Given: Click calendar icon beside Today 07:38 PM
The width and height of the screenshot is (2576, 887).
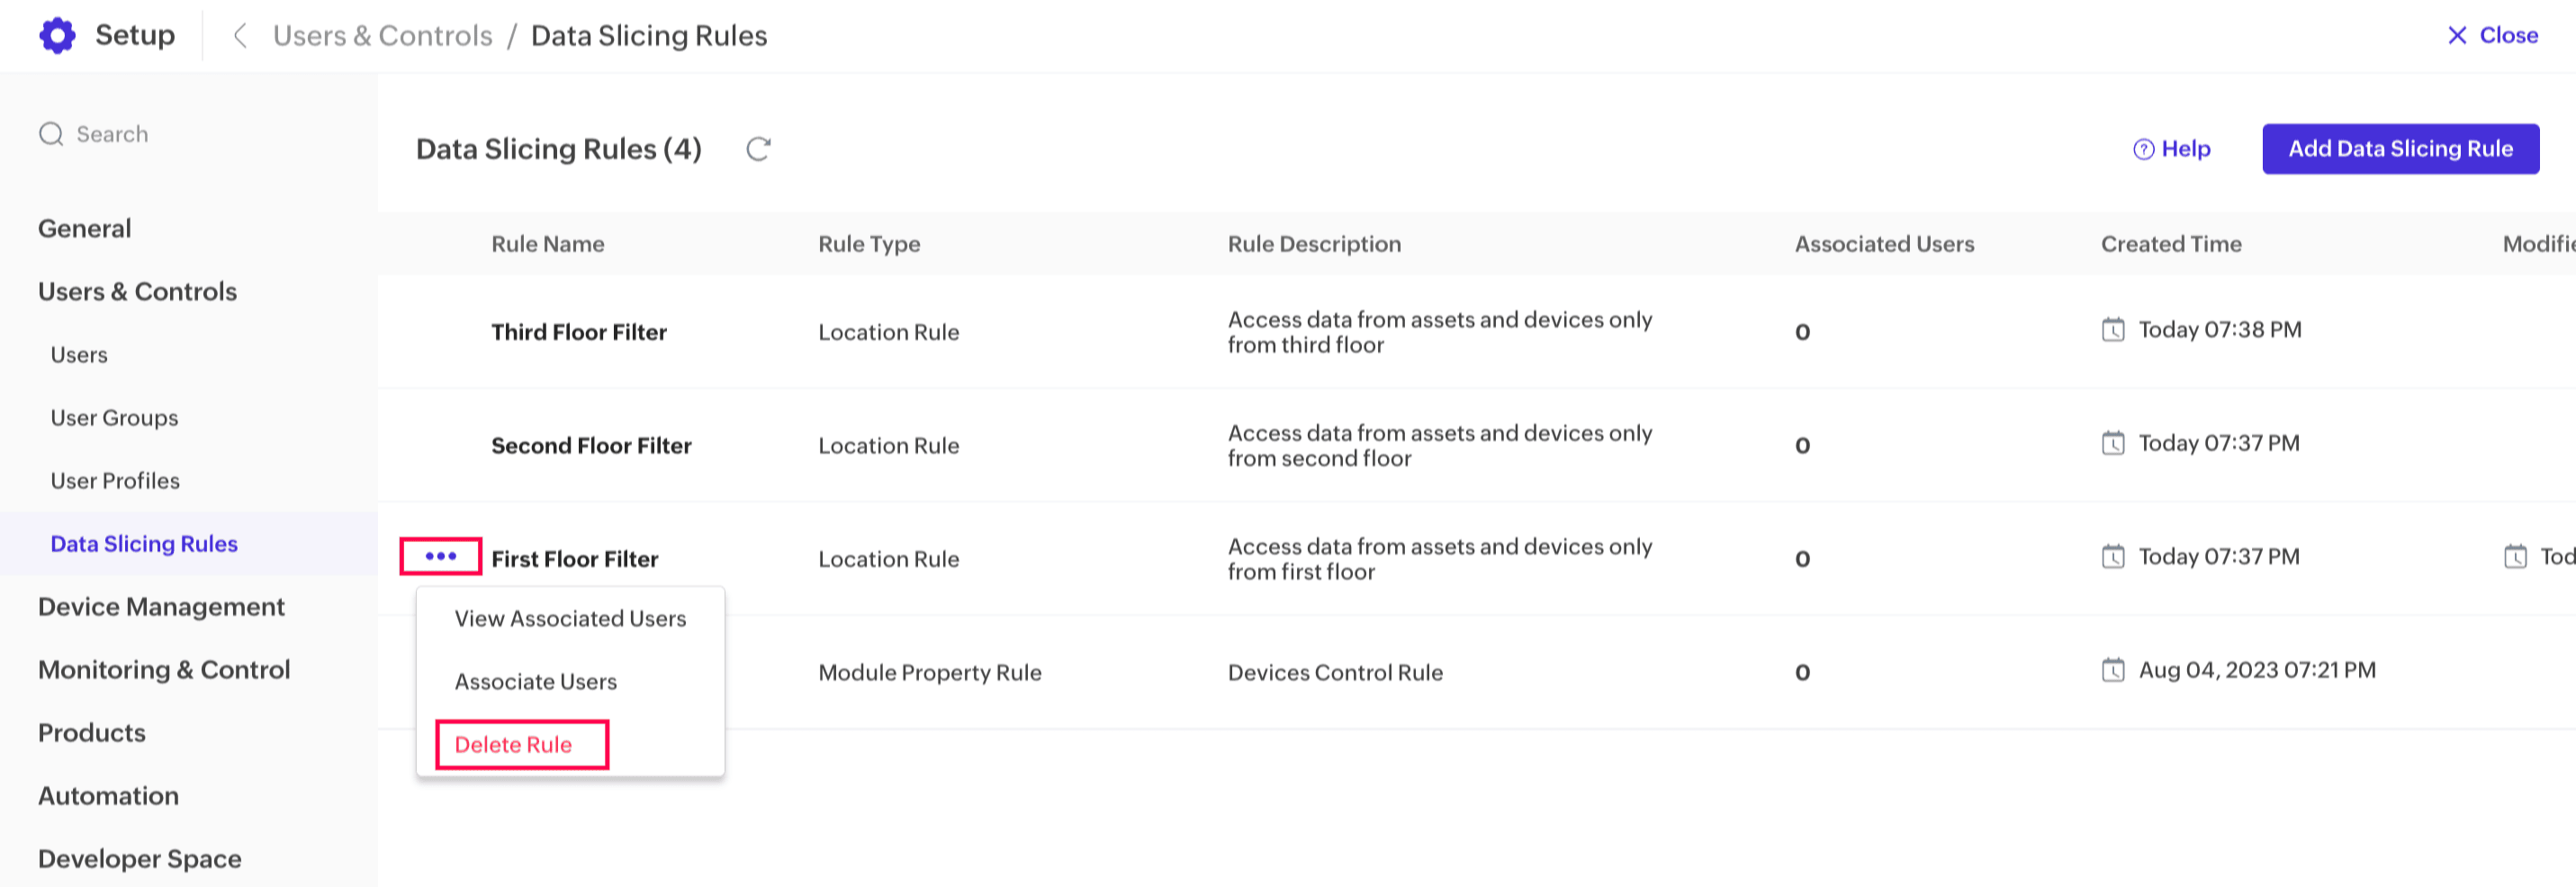Looking at the screenshot, I should 2112,330.
